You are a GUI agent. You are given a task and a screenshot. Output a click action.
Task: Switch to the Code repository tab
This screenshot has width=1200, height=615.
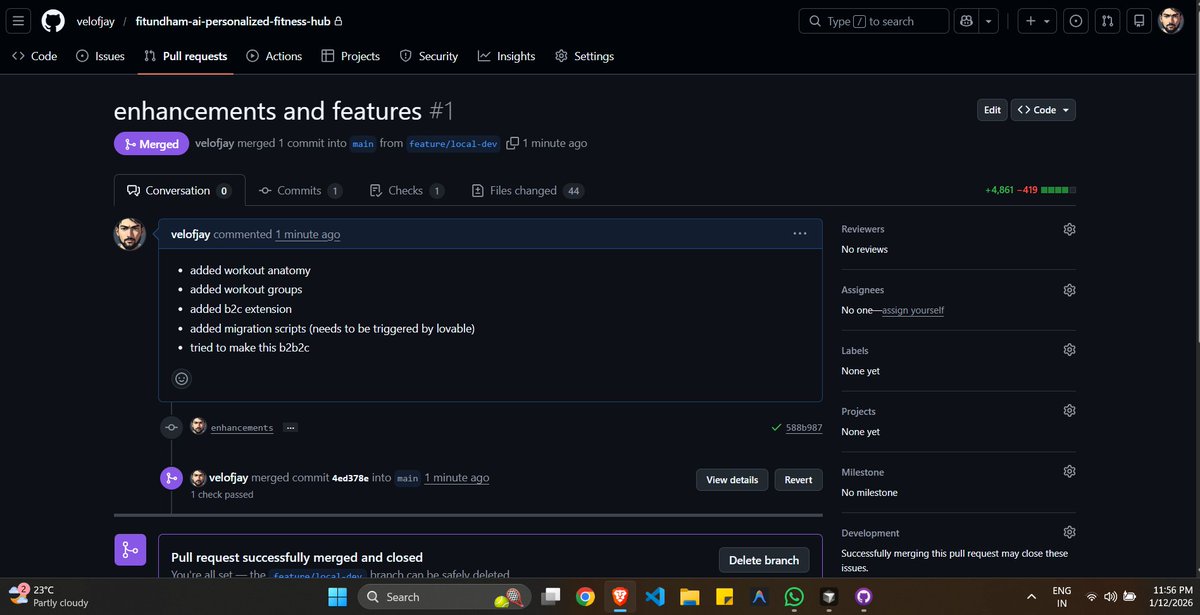tap(35, 56)
